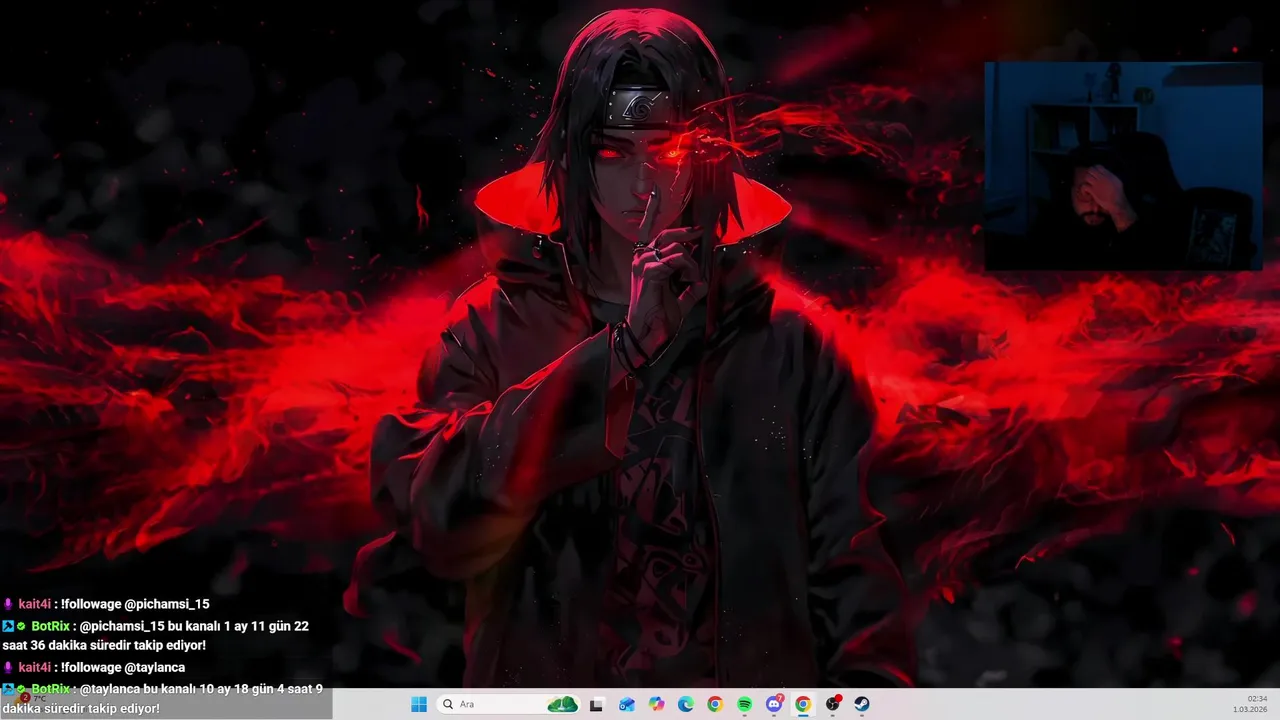The width and height of the screenshot is (1280, 720).
Task: Open Discord with the notification badge
Action: [774, 704]
